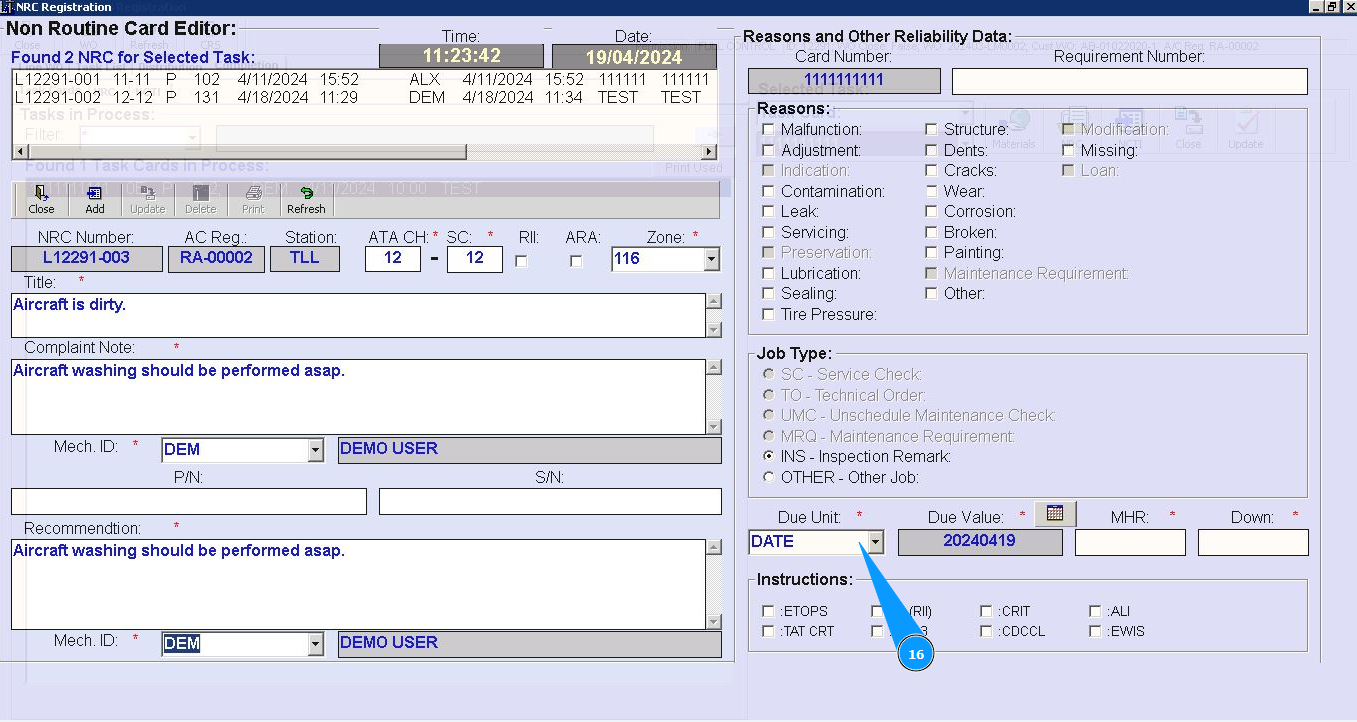
Task: Open the calendar picker beside Due Value
Action: point(1054,514)
